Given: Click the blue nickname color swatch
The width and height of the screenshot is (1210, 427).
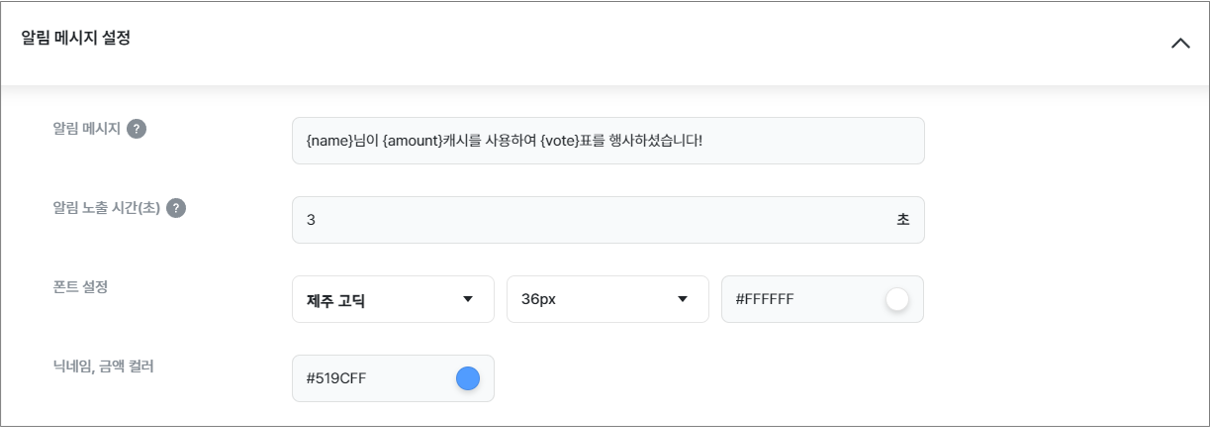Looking at the screenshot, I should 467,378.
